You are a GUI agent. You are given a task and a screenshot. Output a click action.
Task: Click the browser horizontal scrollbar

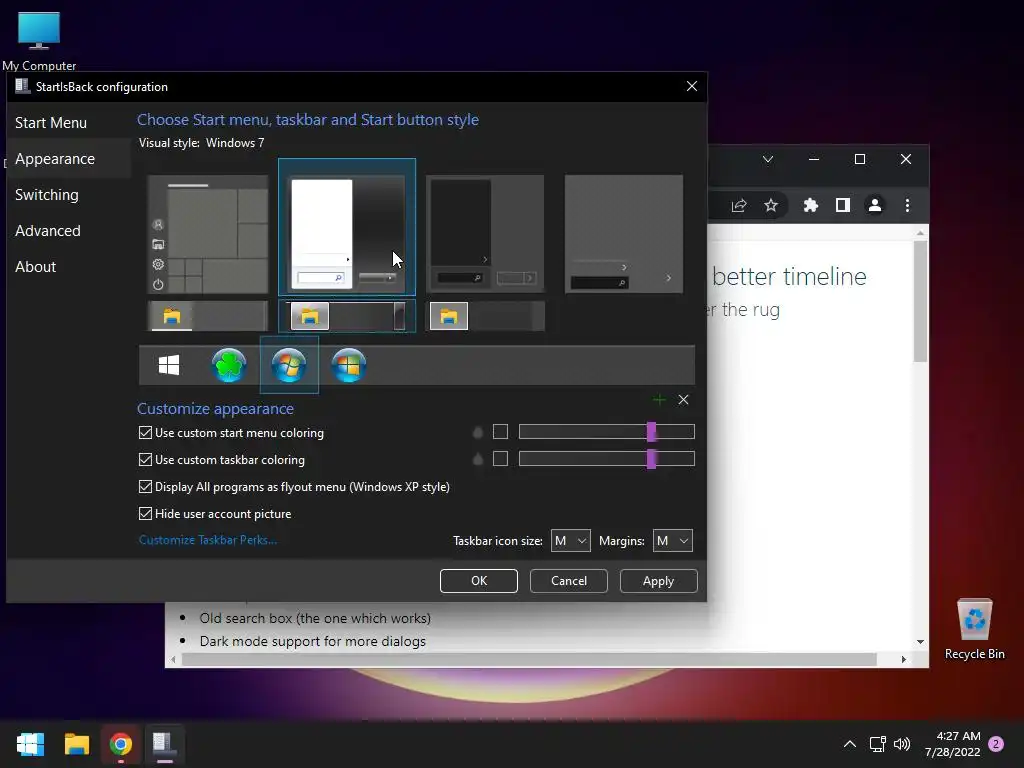(529, 660)
